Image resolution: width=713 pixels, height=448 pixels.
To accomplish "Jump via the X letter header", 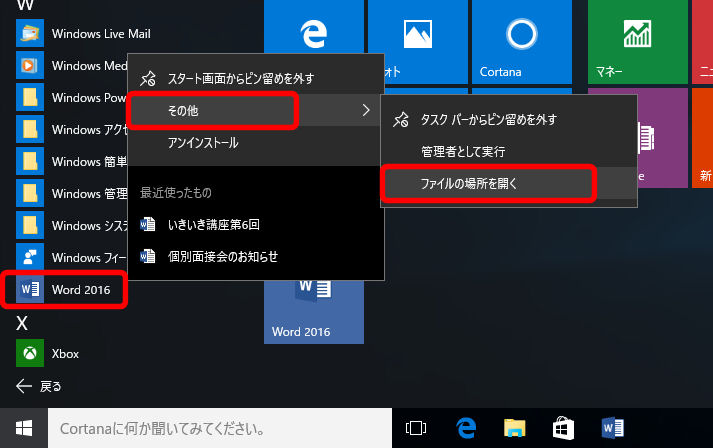I will 22,323.
